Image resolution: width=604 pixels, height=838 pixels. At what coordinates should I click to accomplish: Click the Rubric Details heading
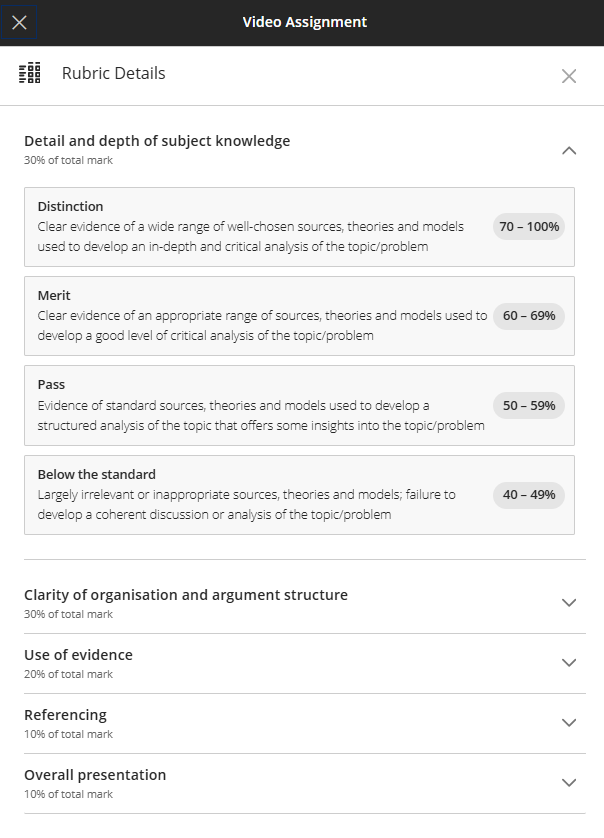coord(113,73)
